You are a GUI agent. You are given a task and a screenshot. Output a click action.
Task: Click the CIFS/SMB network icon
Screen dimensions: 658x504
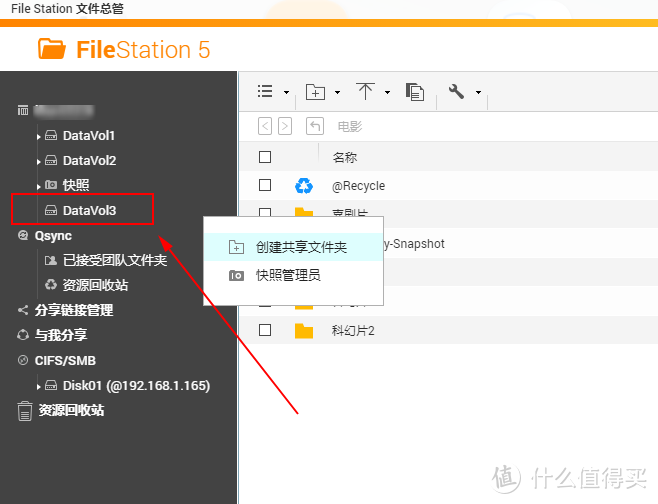click(23, 360)
